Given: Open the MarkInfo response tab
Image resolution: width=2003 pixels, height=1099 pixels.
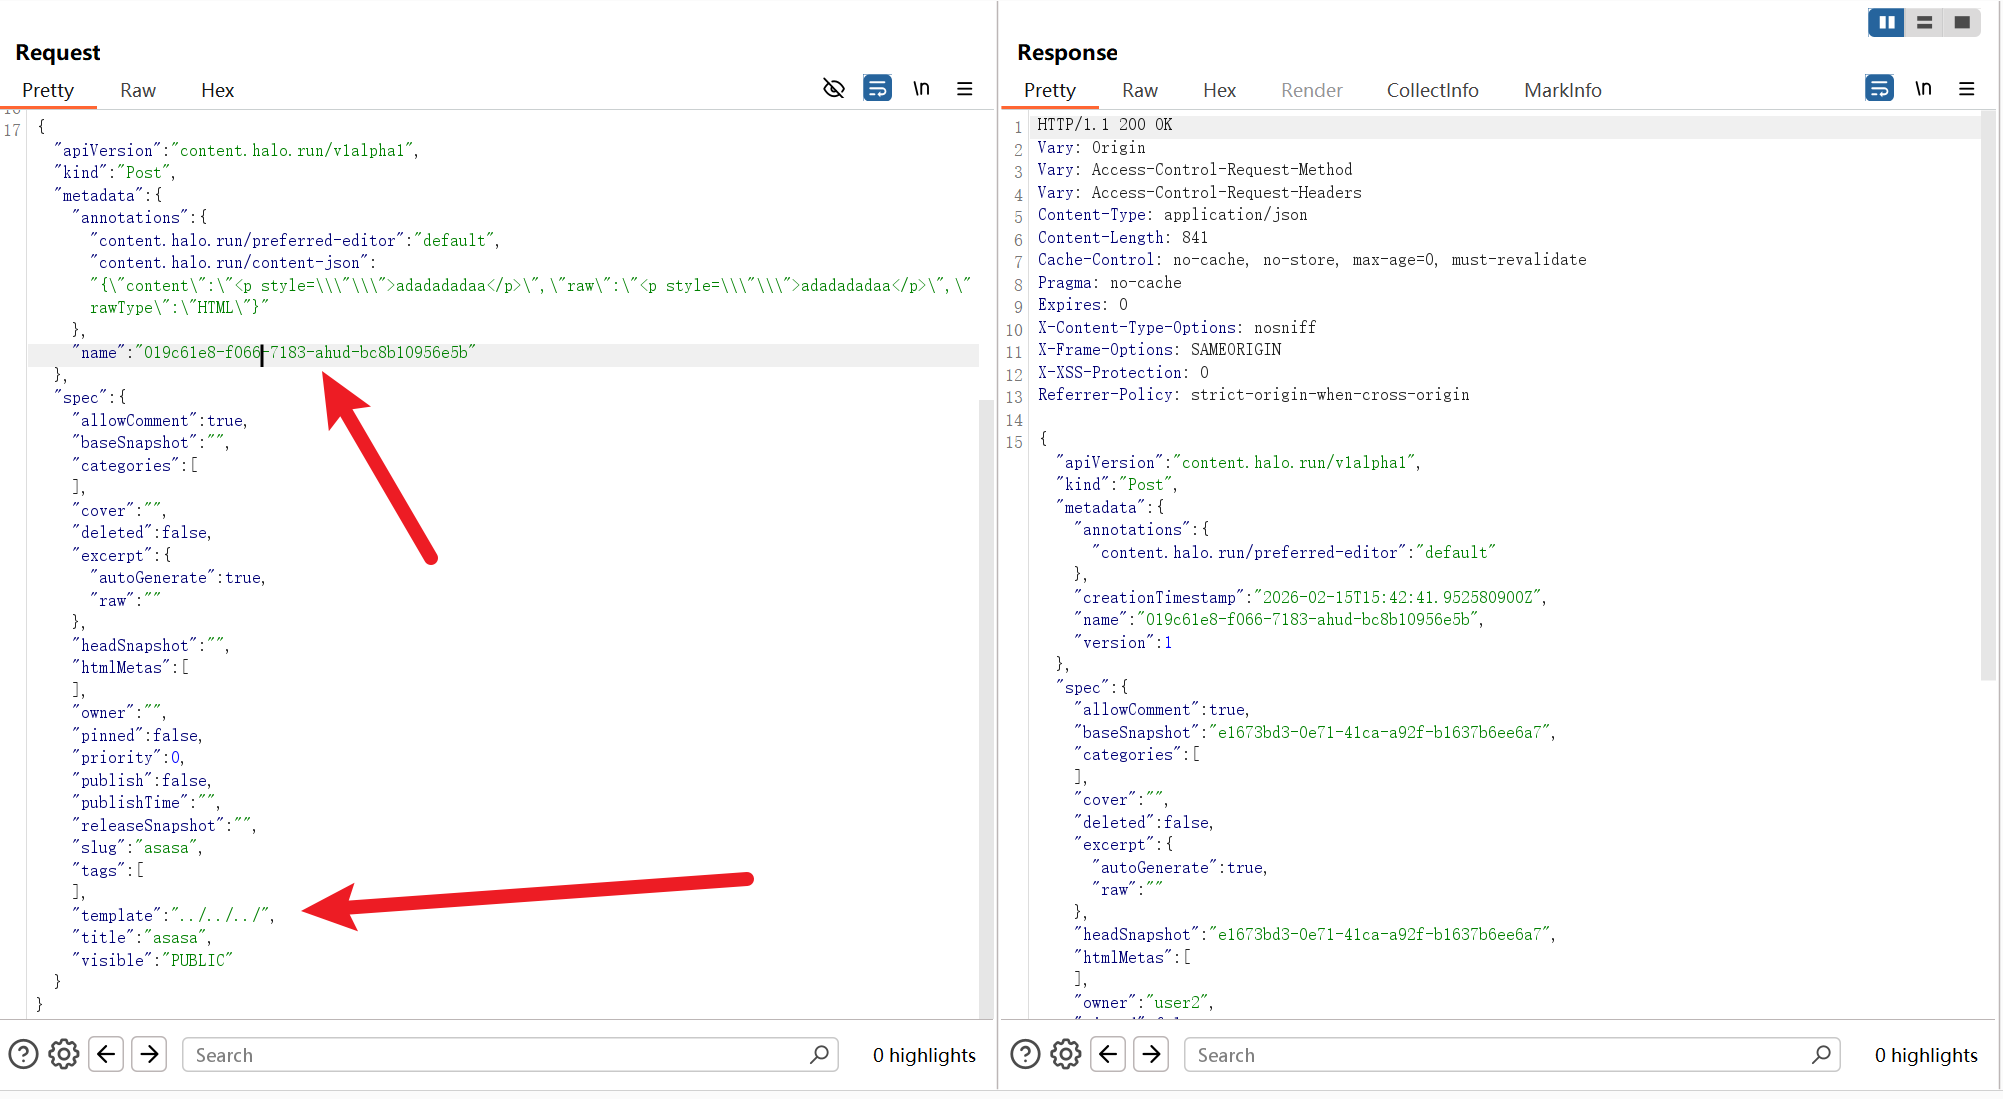Looking at the screenshot, I should point(1562,90).
